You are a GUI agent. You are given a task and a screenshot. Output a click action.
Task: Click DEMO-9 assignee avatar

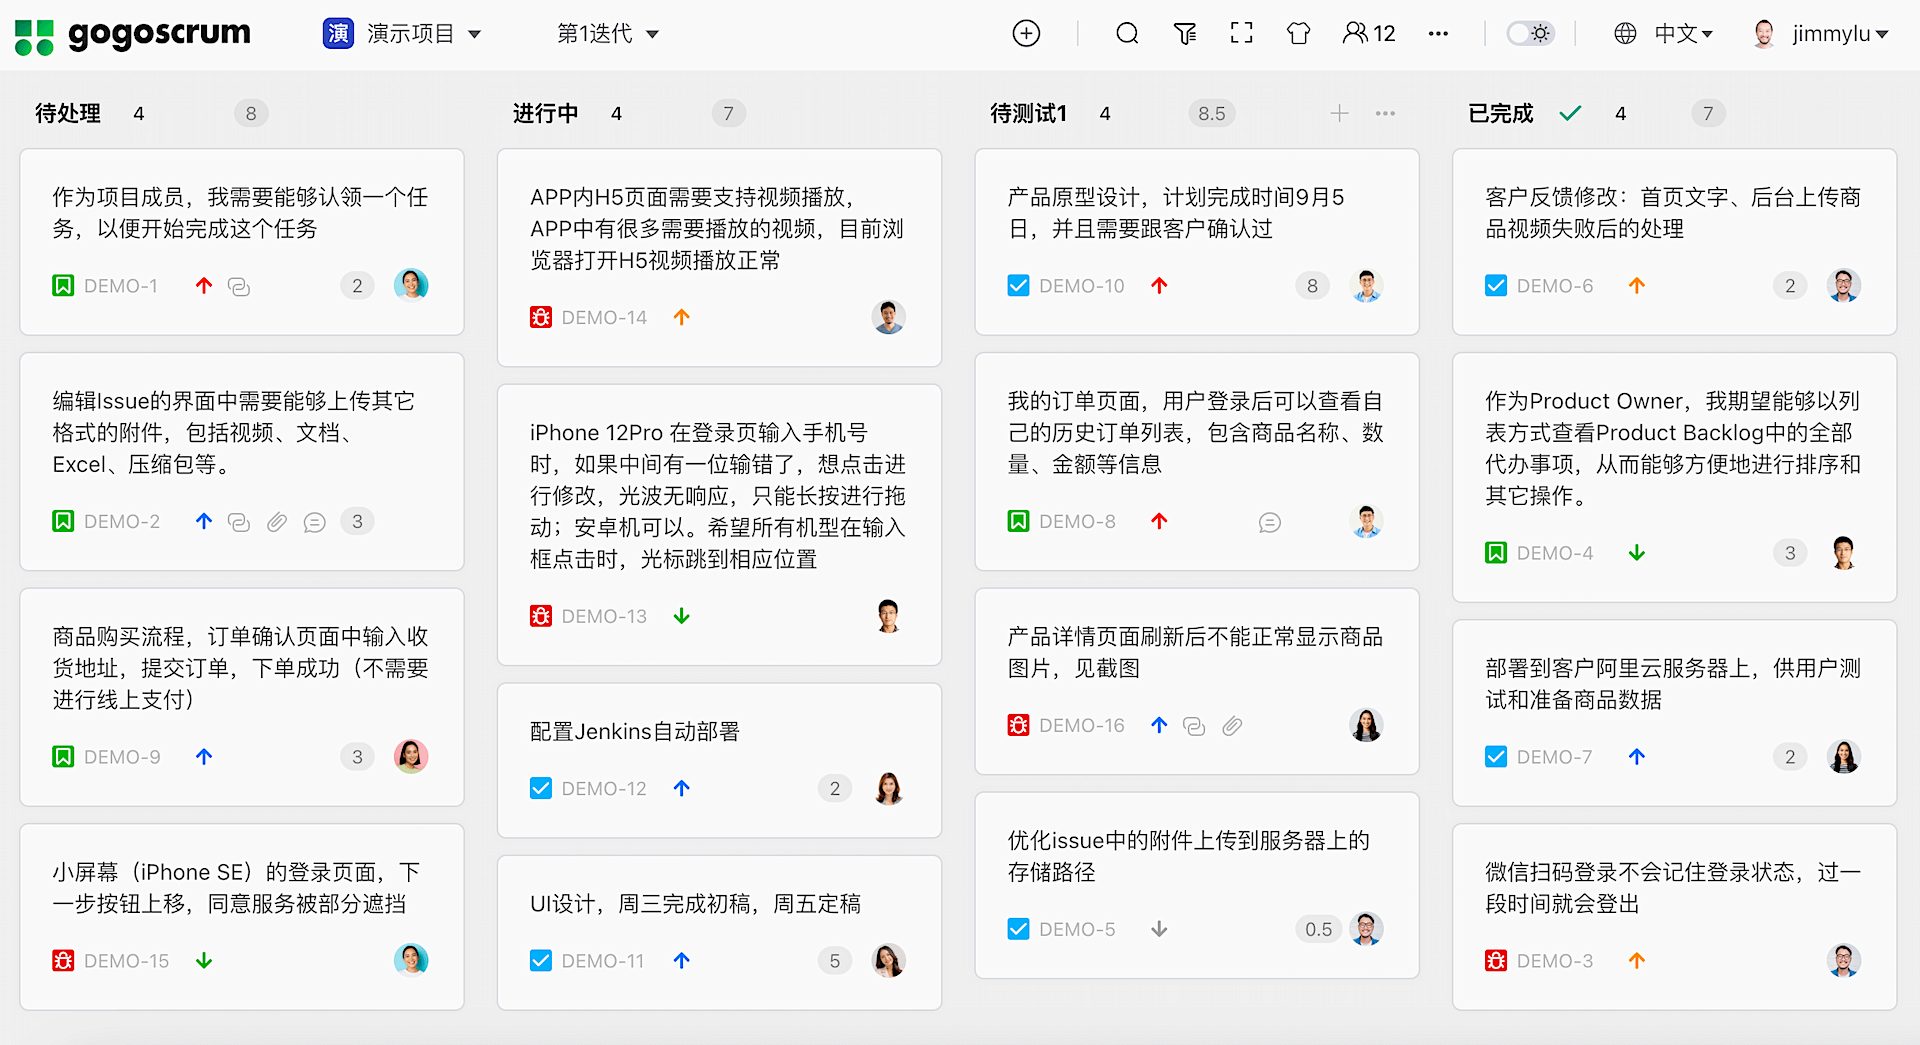click(x=411, y=756)
